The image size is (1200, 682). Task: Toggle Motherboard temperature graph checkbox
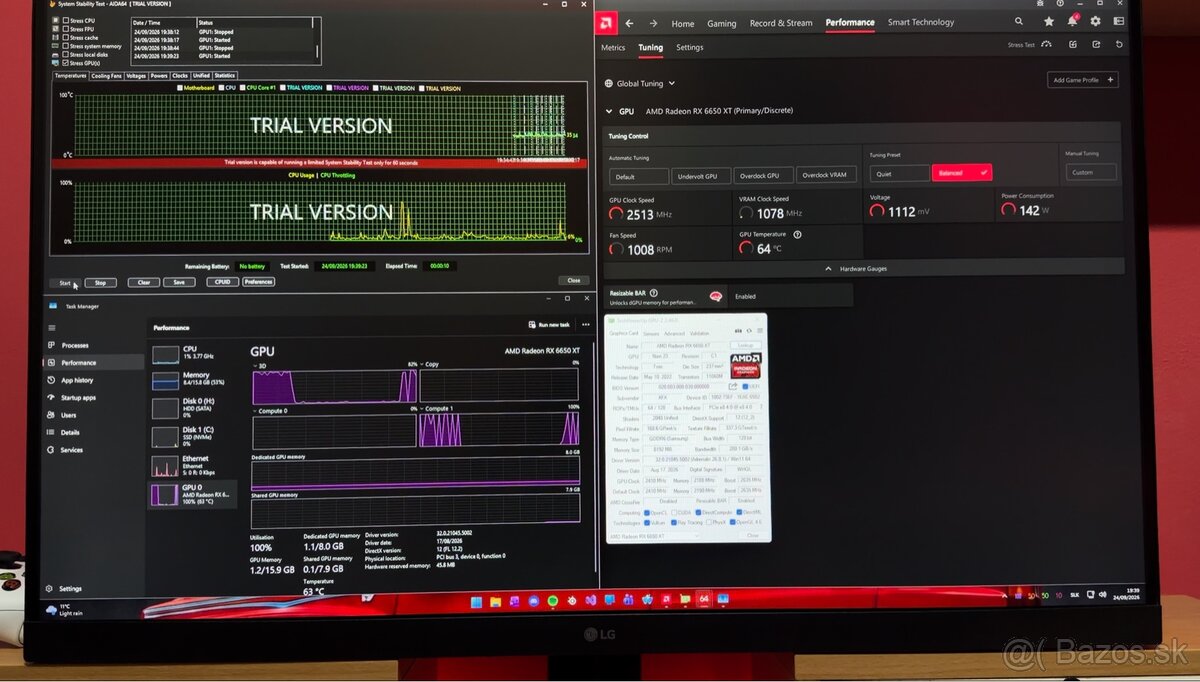click(x=180, y=88)
